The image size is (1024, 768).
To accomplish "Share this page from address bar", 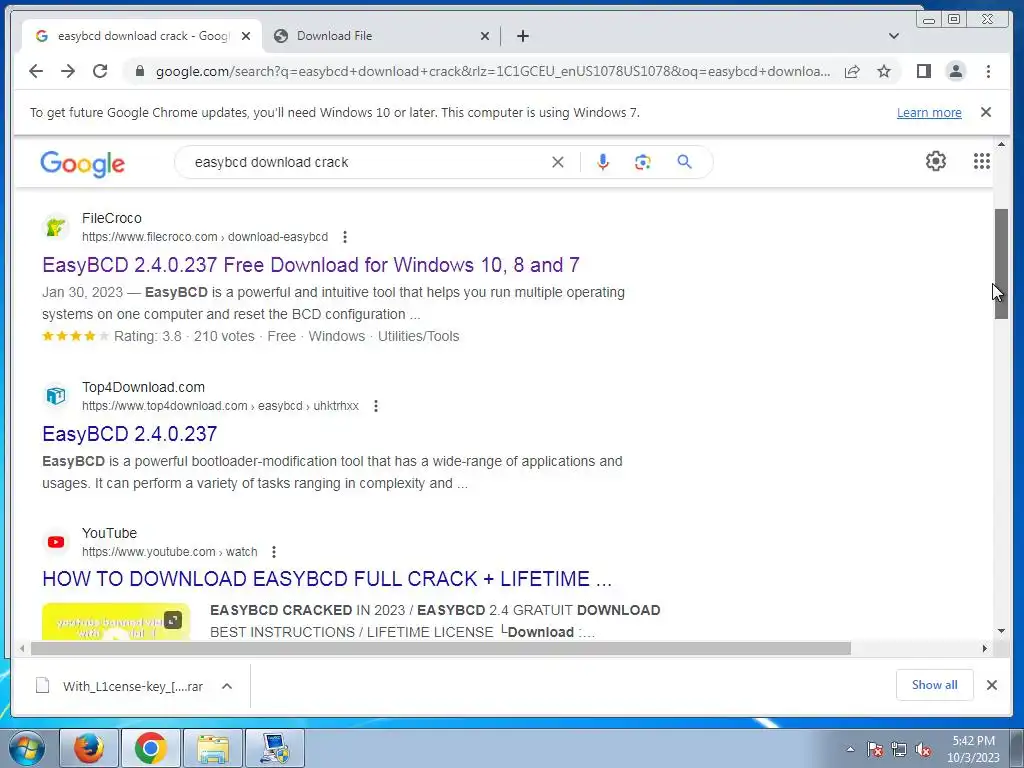I will 852,71.
